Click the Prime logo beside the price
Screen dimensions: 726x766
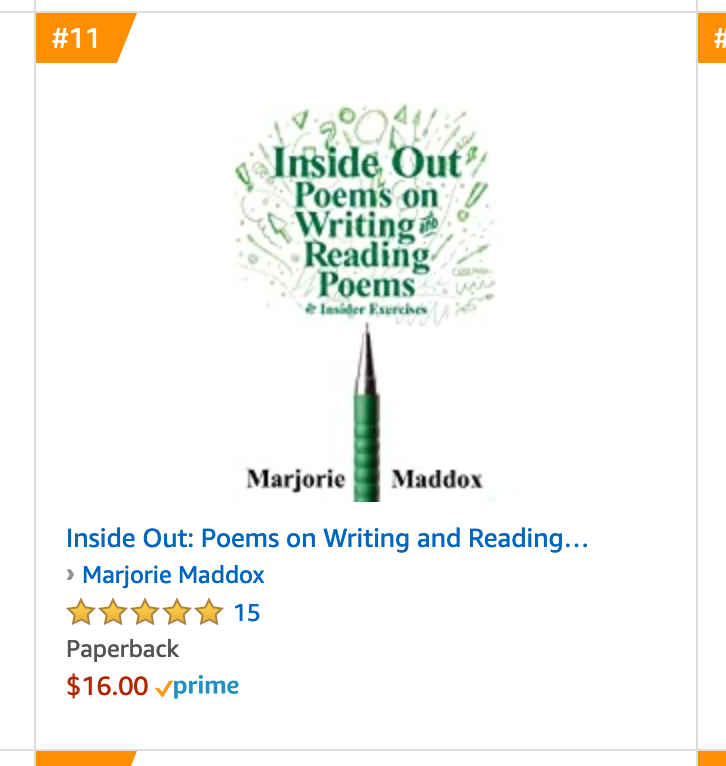click(x=205, y=686)
